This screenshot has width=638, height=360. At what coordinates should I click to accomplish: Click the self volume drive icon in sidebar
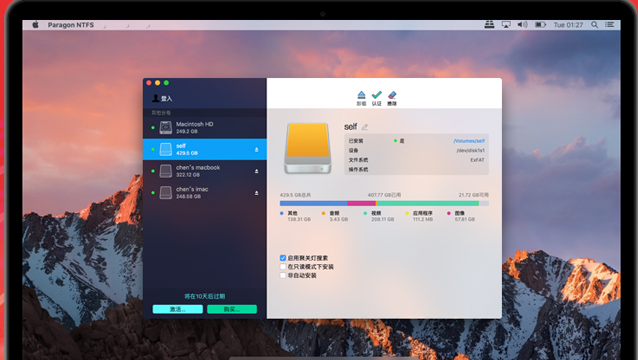coord(166,149)
